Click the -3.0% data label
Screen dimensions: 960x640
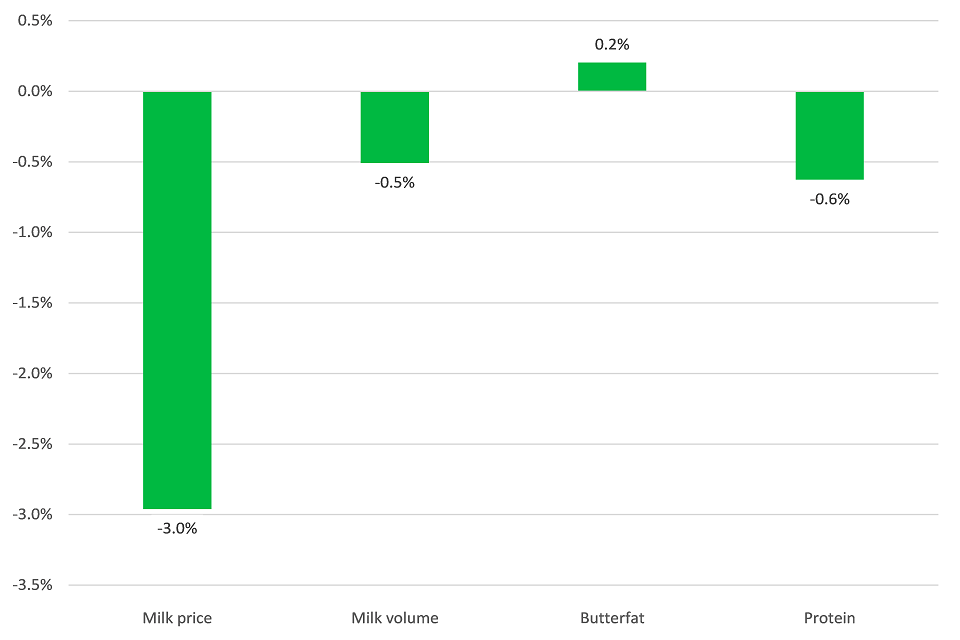click(x=177, y=528)
